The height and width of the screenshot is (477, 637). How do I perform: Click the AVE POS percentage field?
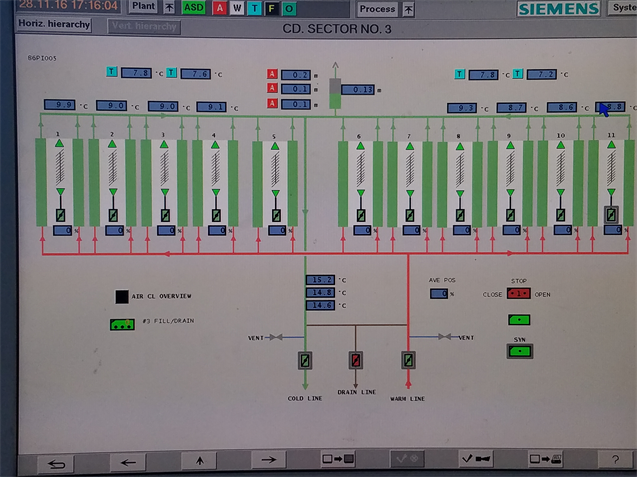pyautogui.click(x=439, y=294)
